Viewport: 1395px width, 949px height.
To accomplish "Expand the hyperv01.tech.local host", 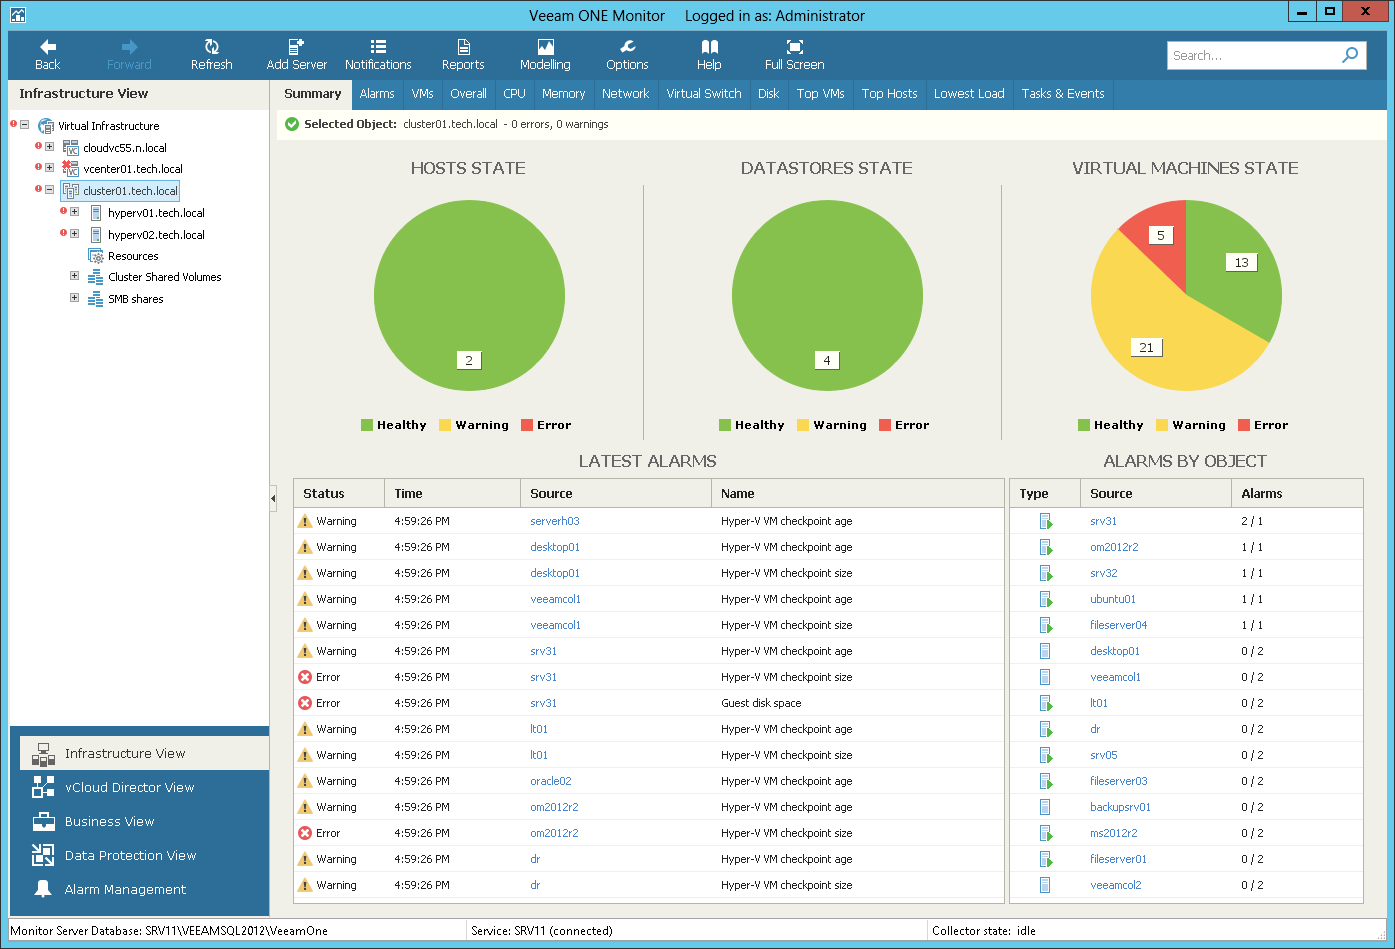I will click(x=74, y=212).
